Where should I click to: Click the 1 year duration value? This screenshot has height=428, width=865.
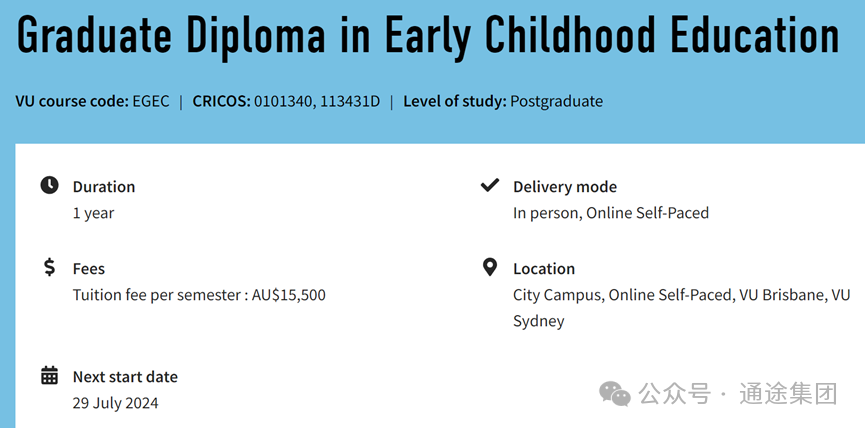pos(93,213)
